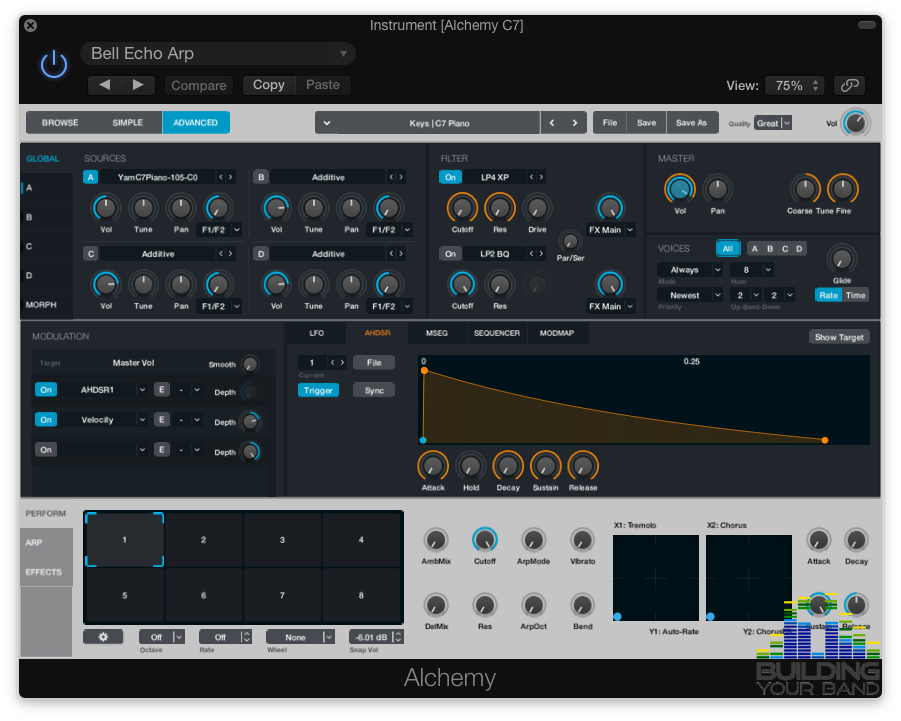901x721 pixels.
Task: Click the Snap Vol -6.01 dB field
Action: [x=376, y=637]
